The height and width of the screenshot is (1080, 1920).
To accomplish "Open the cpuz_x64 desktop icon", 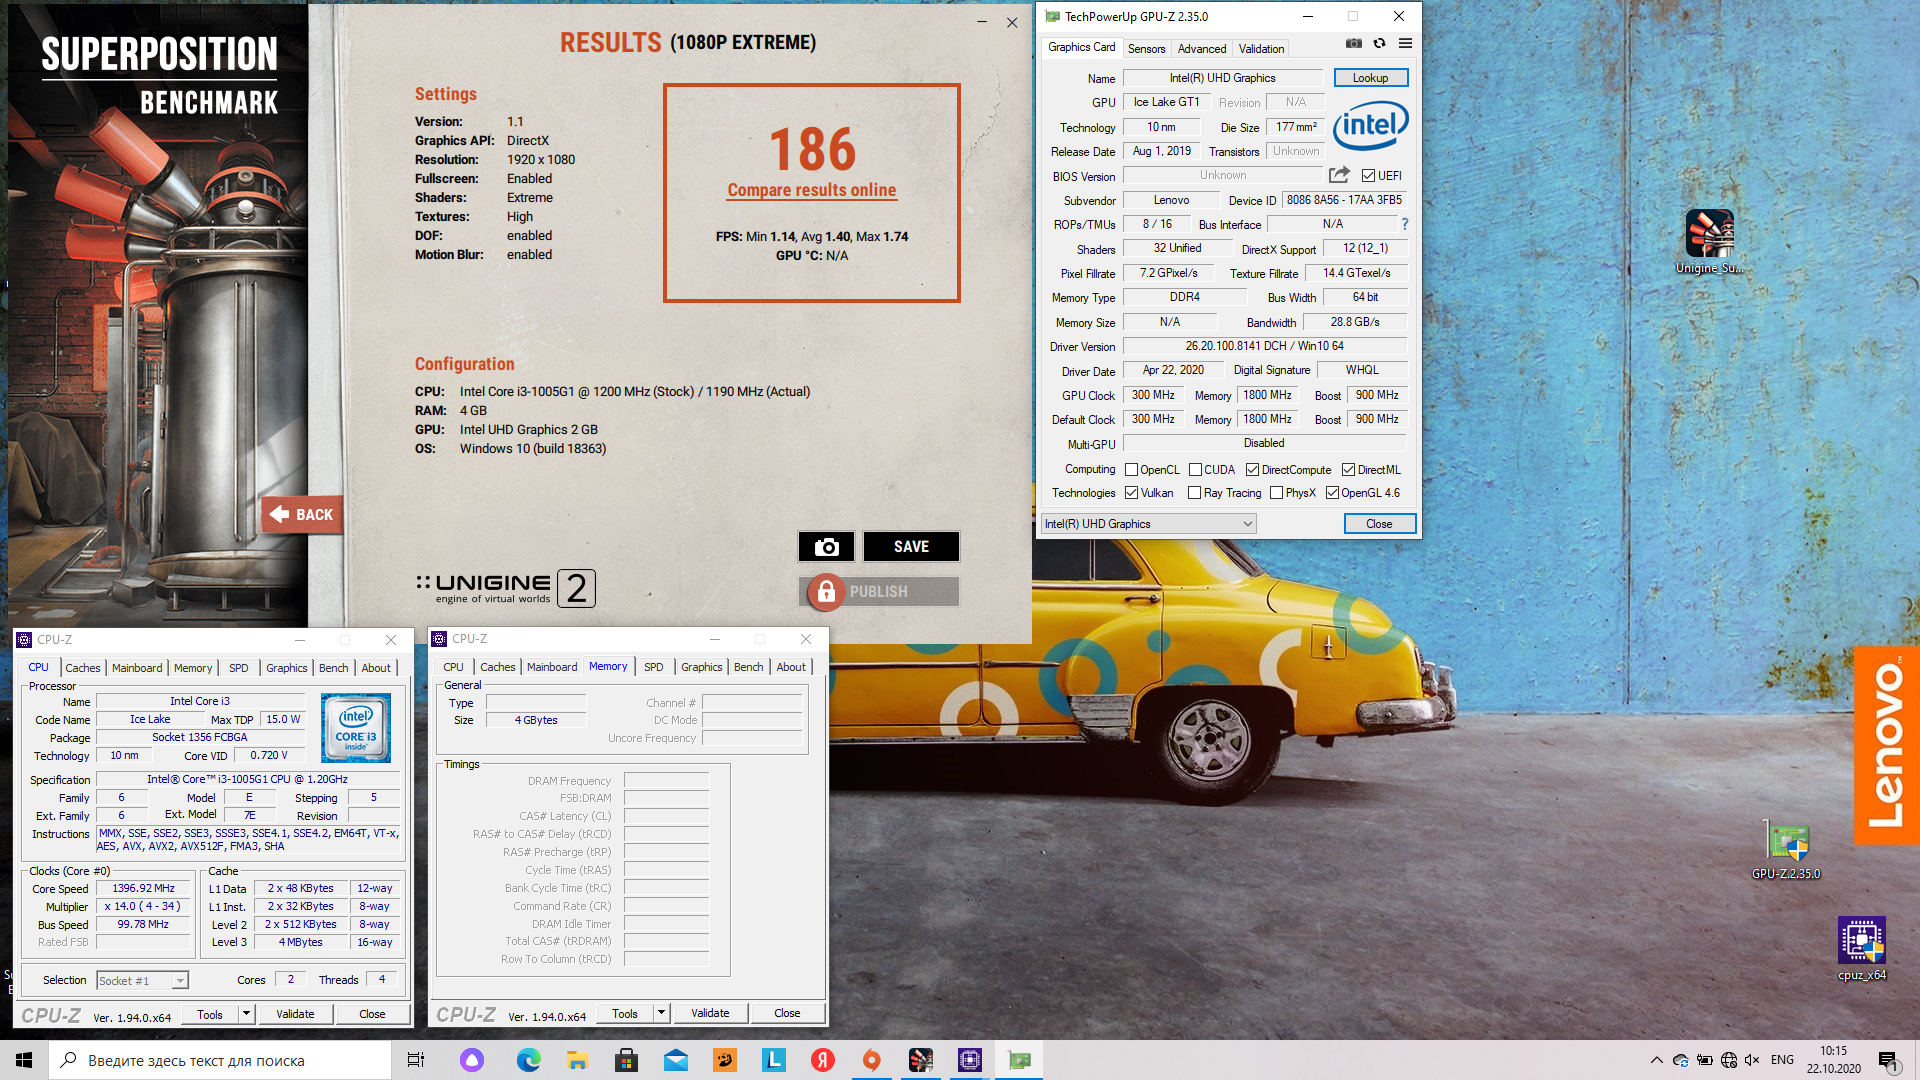I will (1862, 949).
